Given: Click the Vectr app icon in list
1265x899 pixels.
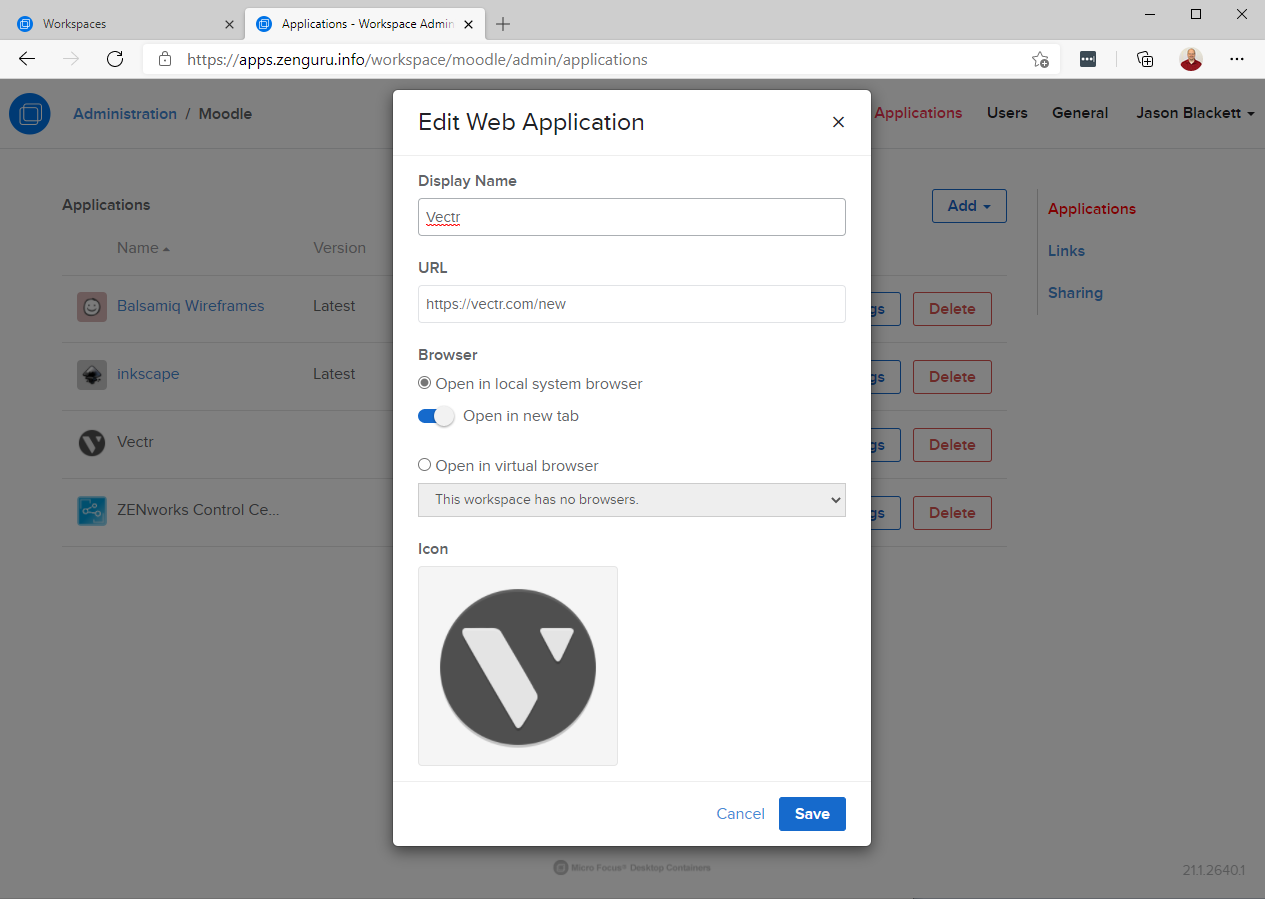Looking at the screenshot, I should (92, 443).
